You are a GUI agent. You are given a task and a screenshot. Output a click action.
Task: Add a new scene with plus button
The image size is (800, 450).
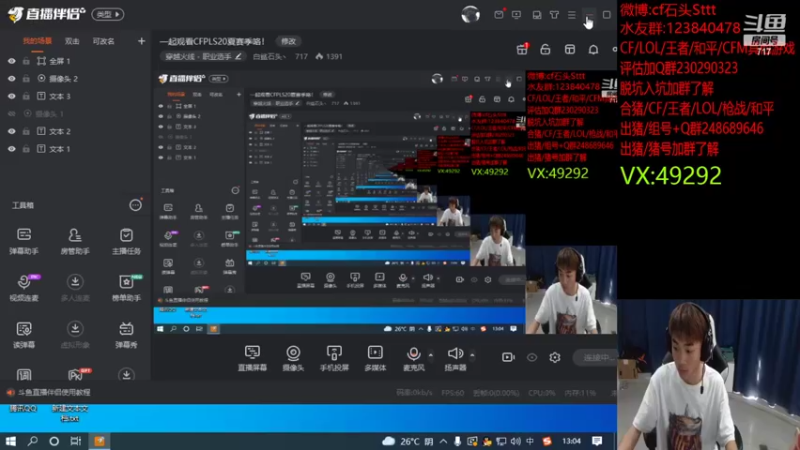point(141,41)
